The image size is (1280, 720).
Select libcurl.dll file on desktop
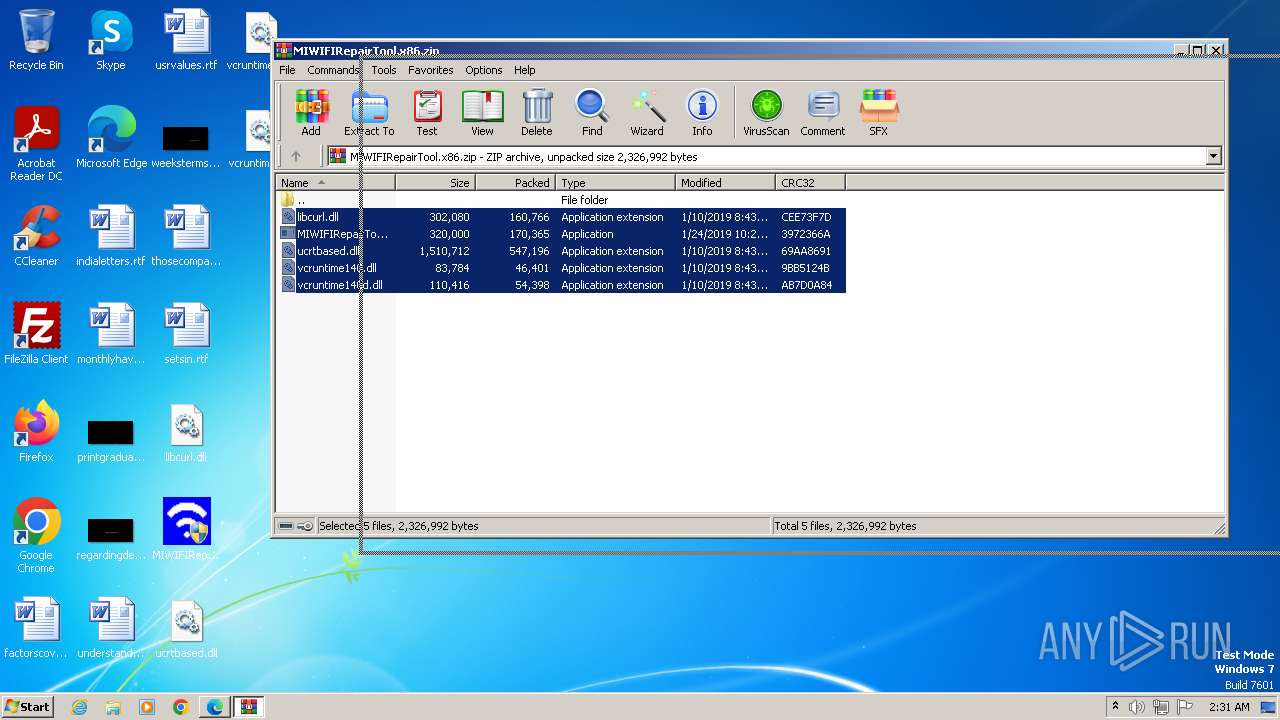point(186,432)
